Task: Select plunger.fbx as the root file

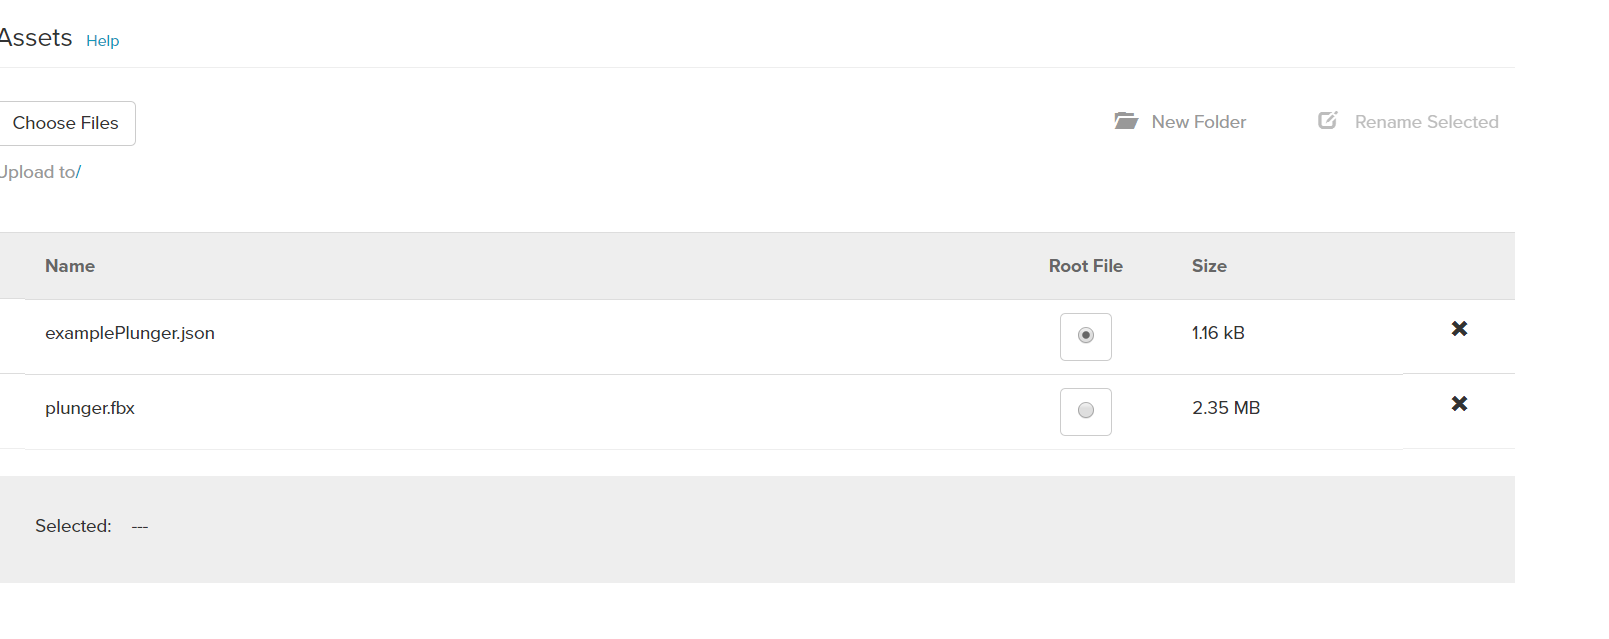Action: [1086, 411]
